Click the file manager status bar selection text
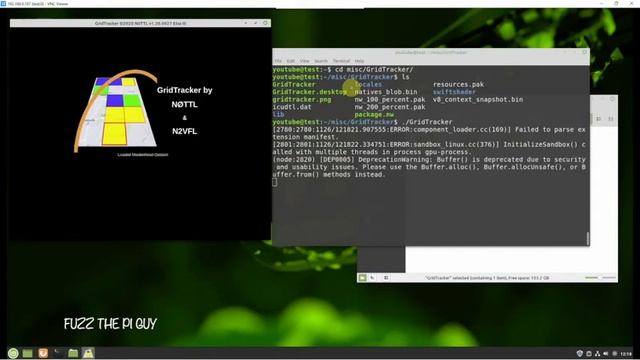The height and width of the screenshot is (360, 640). (487, 278)
